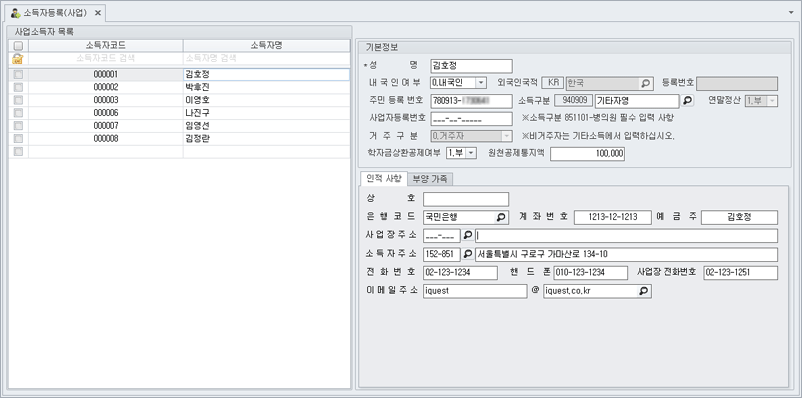This screenshot has width=802, height=398.
Task: Select 이영호 in the earner list
Action: (266, 100)
